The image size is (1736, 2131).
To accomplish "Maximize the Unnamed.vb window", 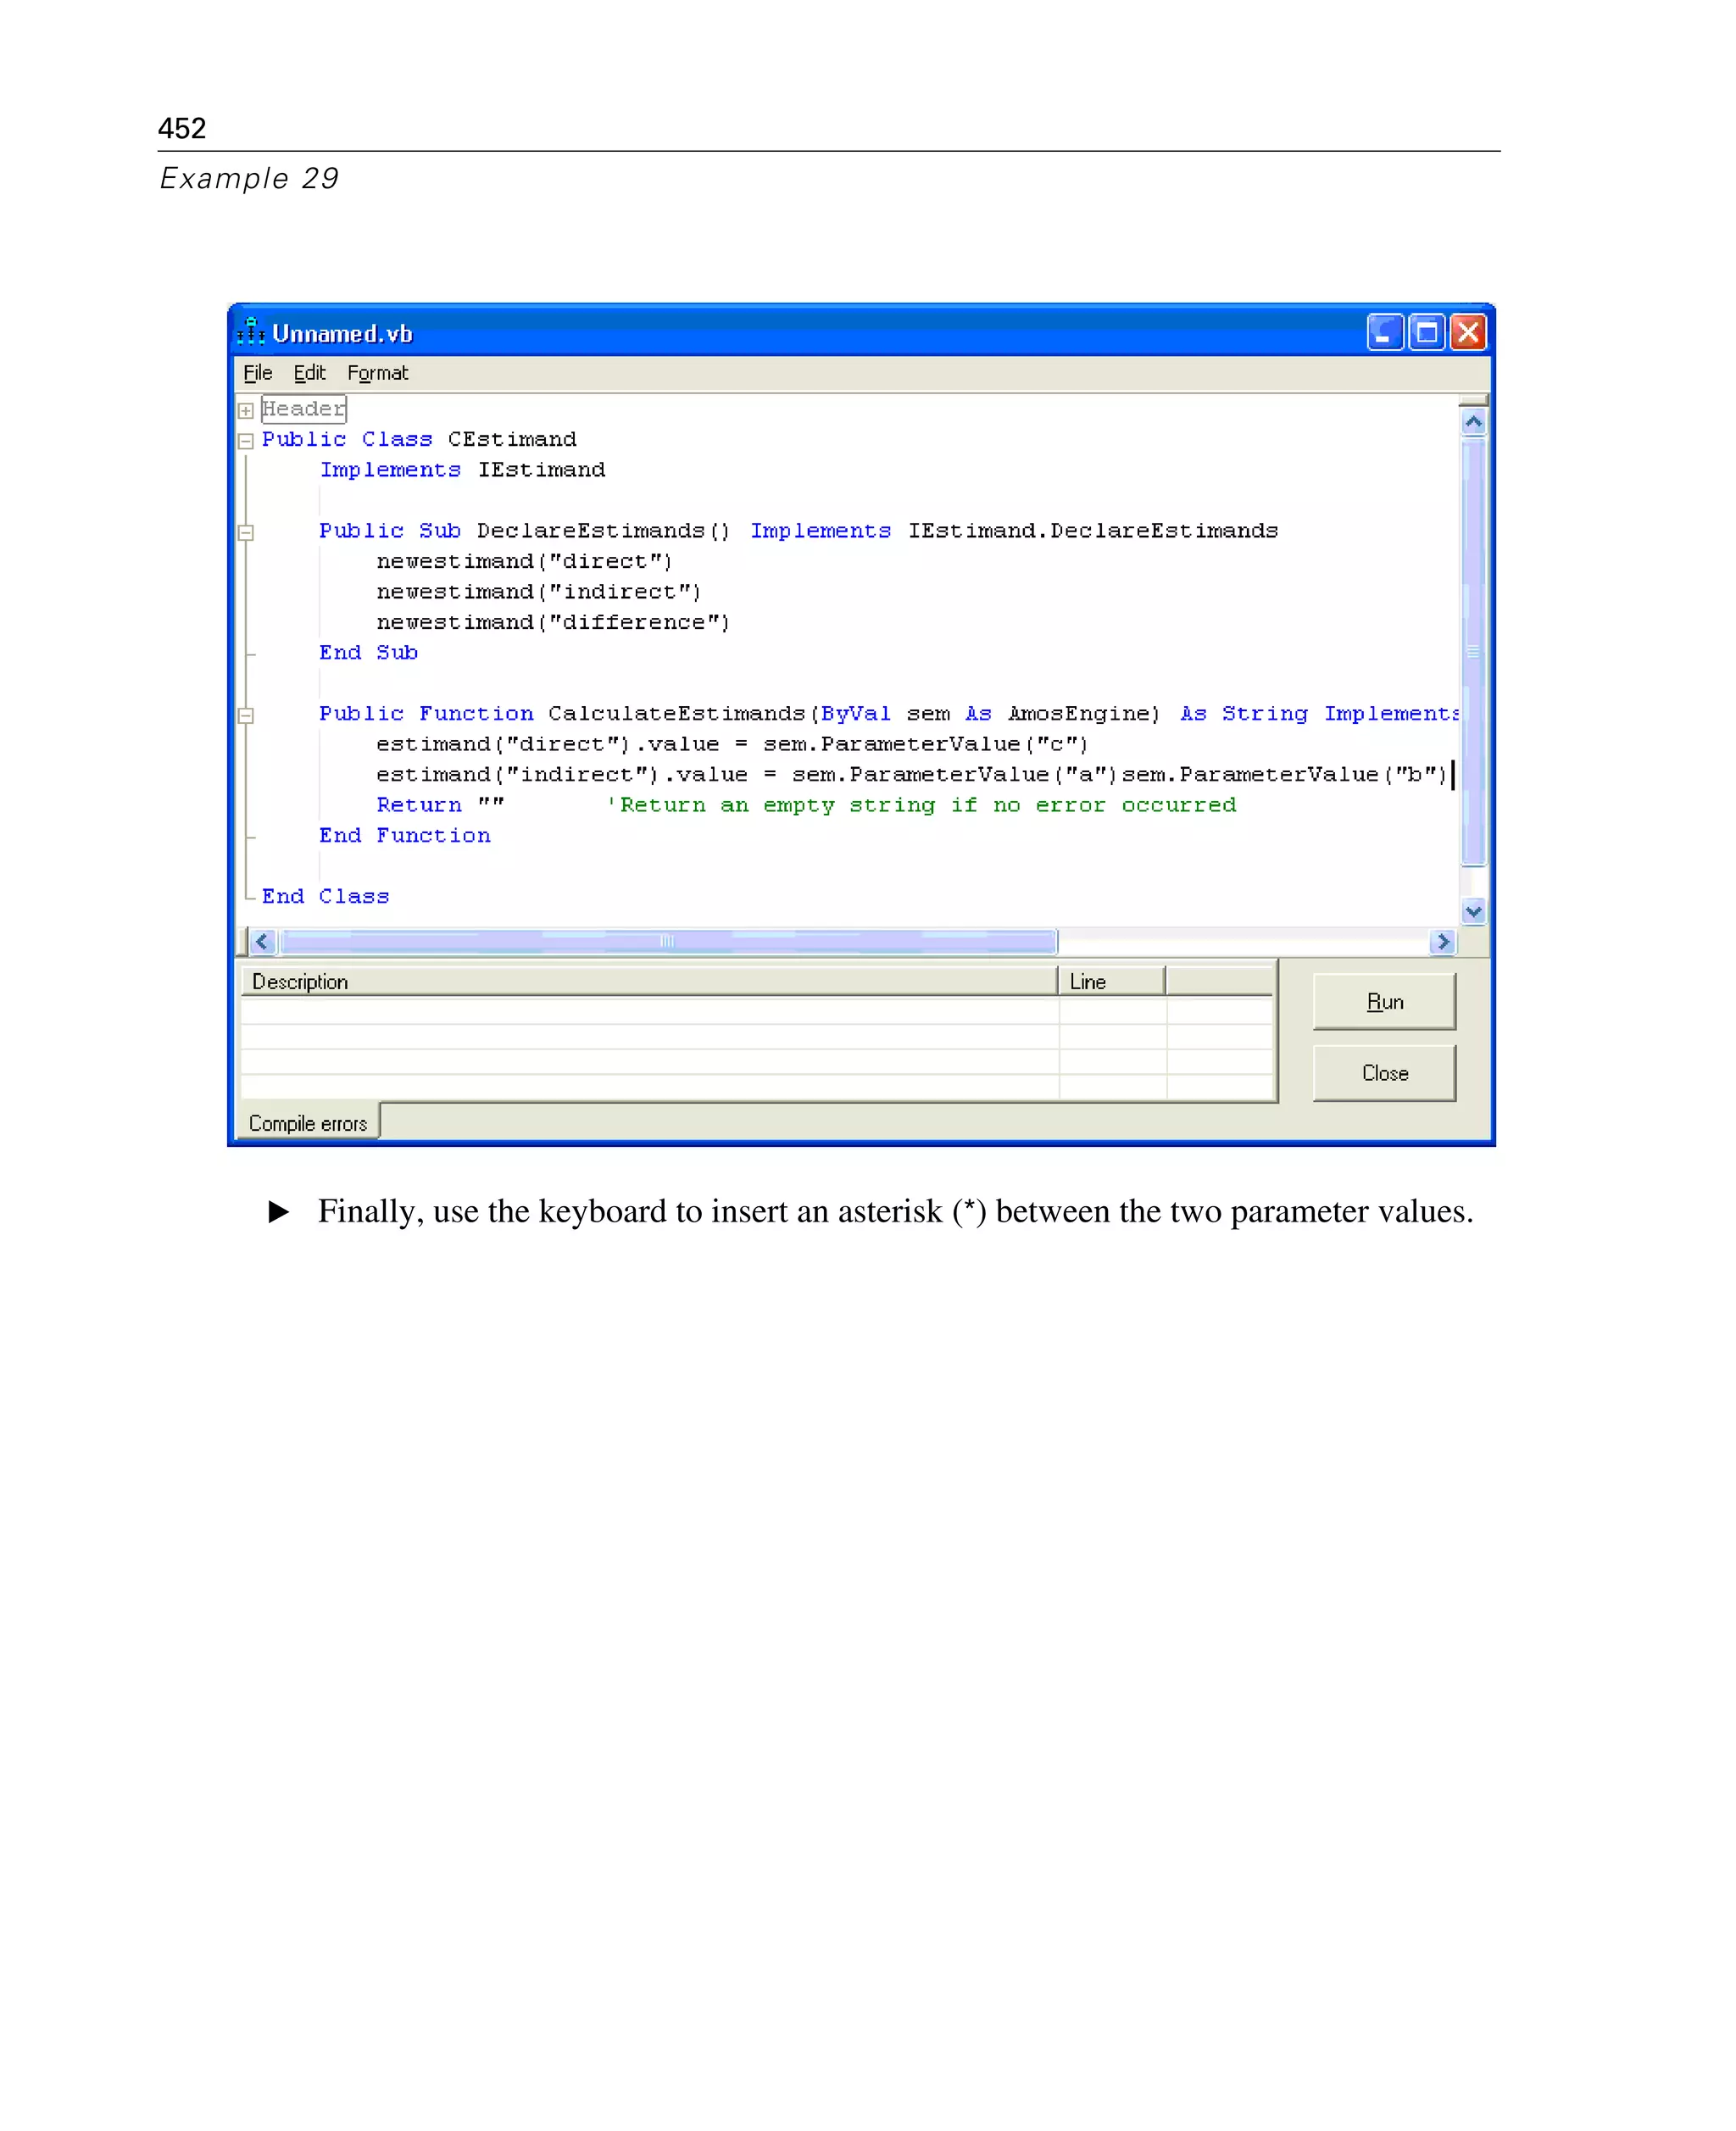I will tap(1426, 331).
